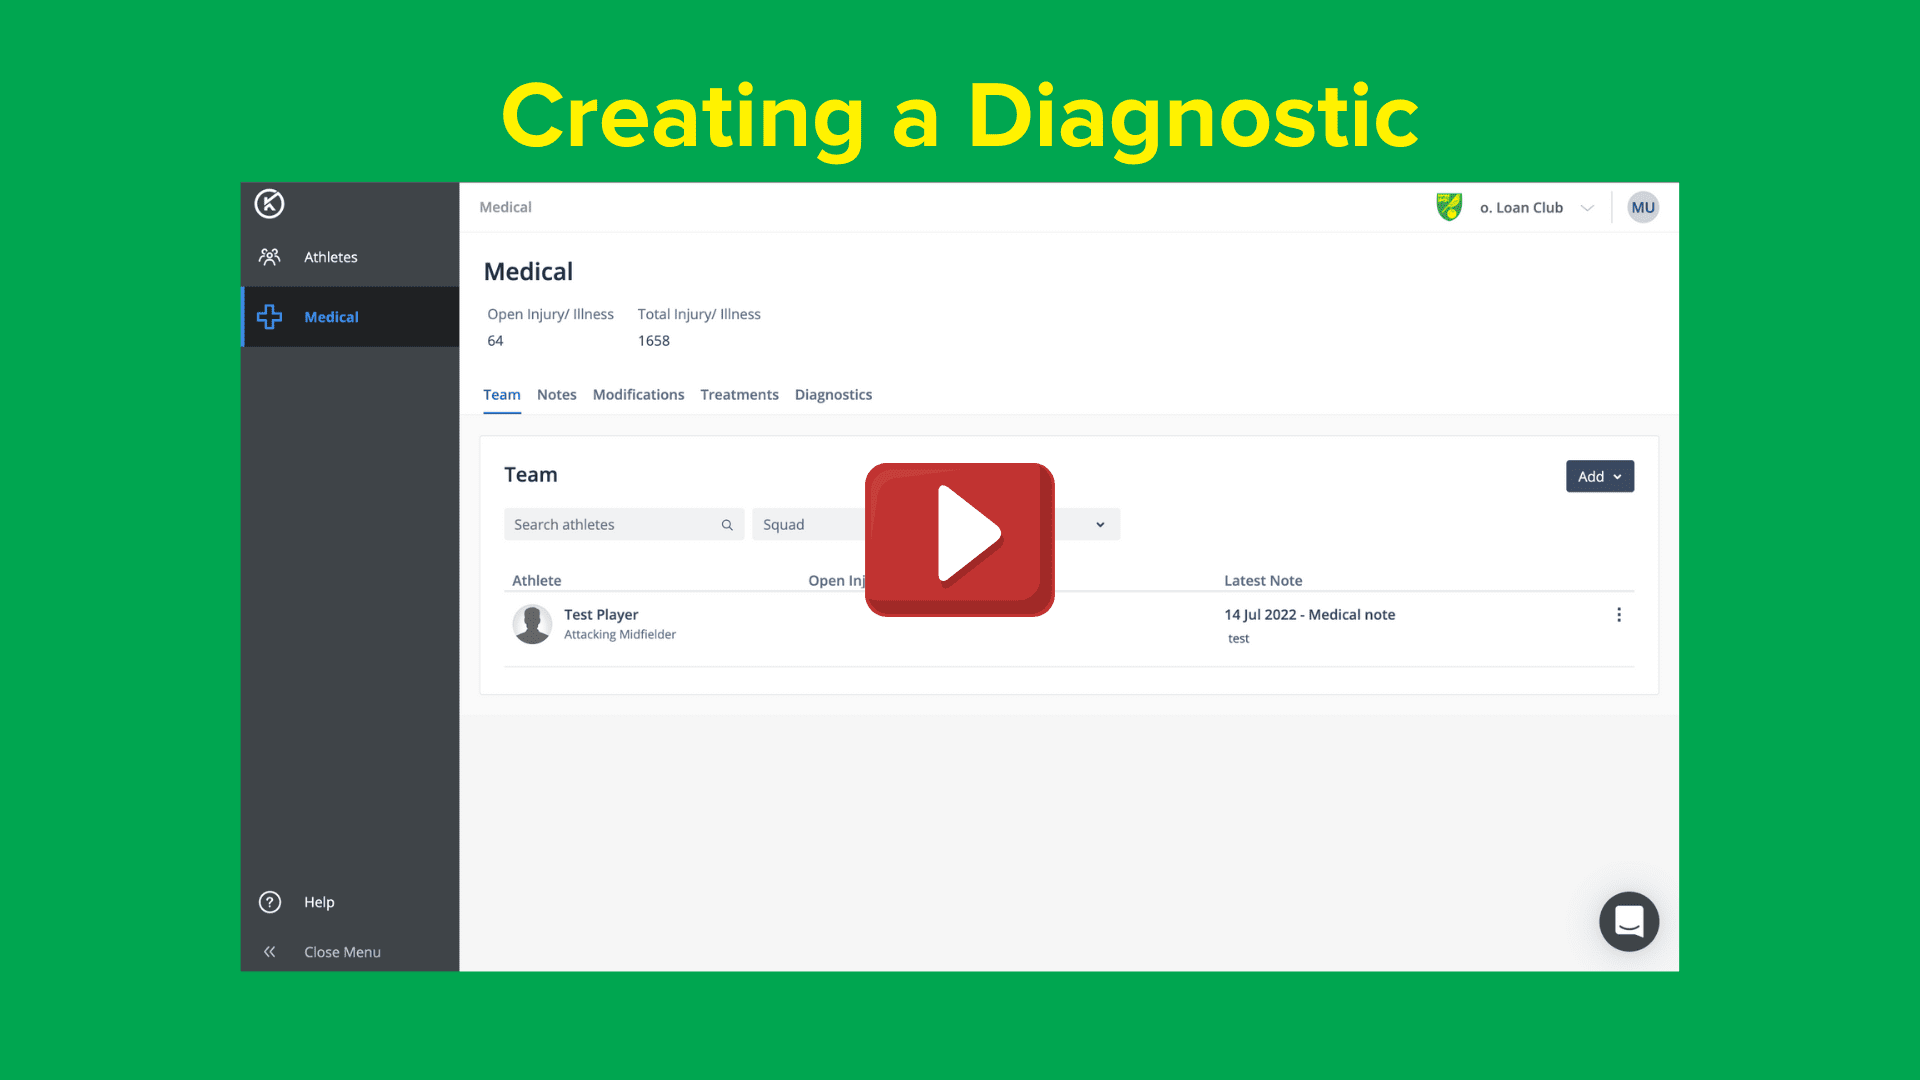Screen dimensions: 1920x1080
Task: Expand dropdown arrow beside video overlay
Action: pyautogui.click(x=1100, y=525)
